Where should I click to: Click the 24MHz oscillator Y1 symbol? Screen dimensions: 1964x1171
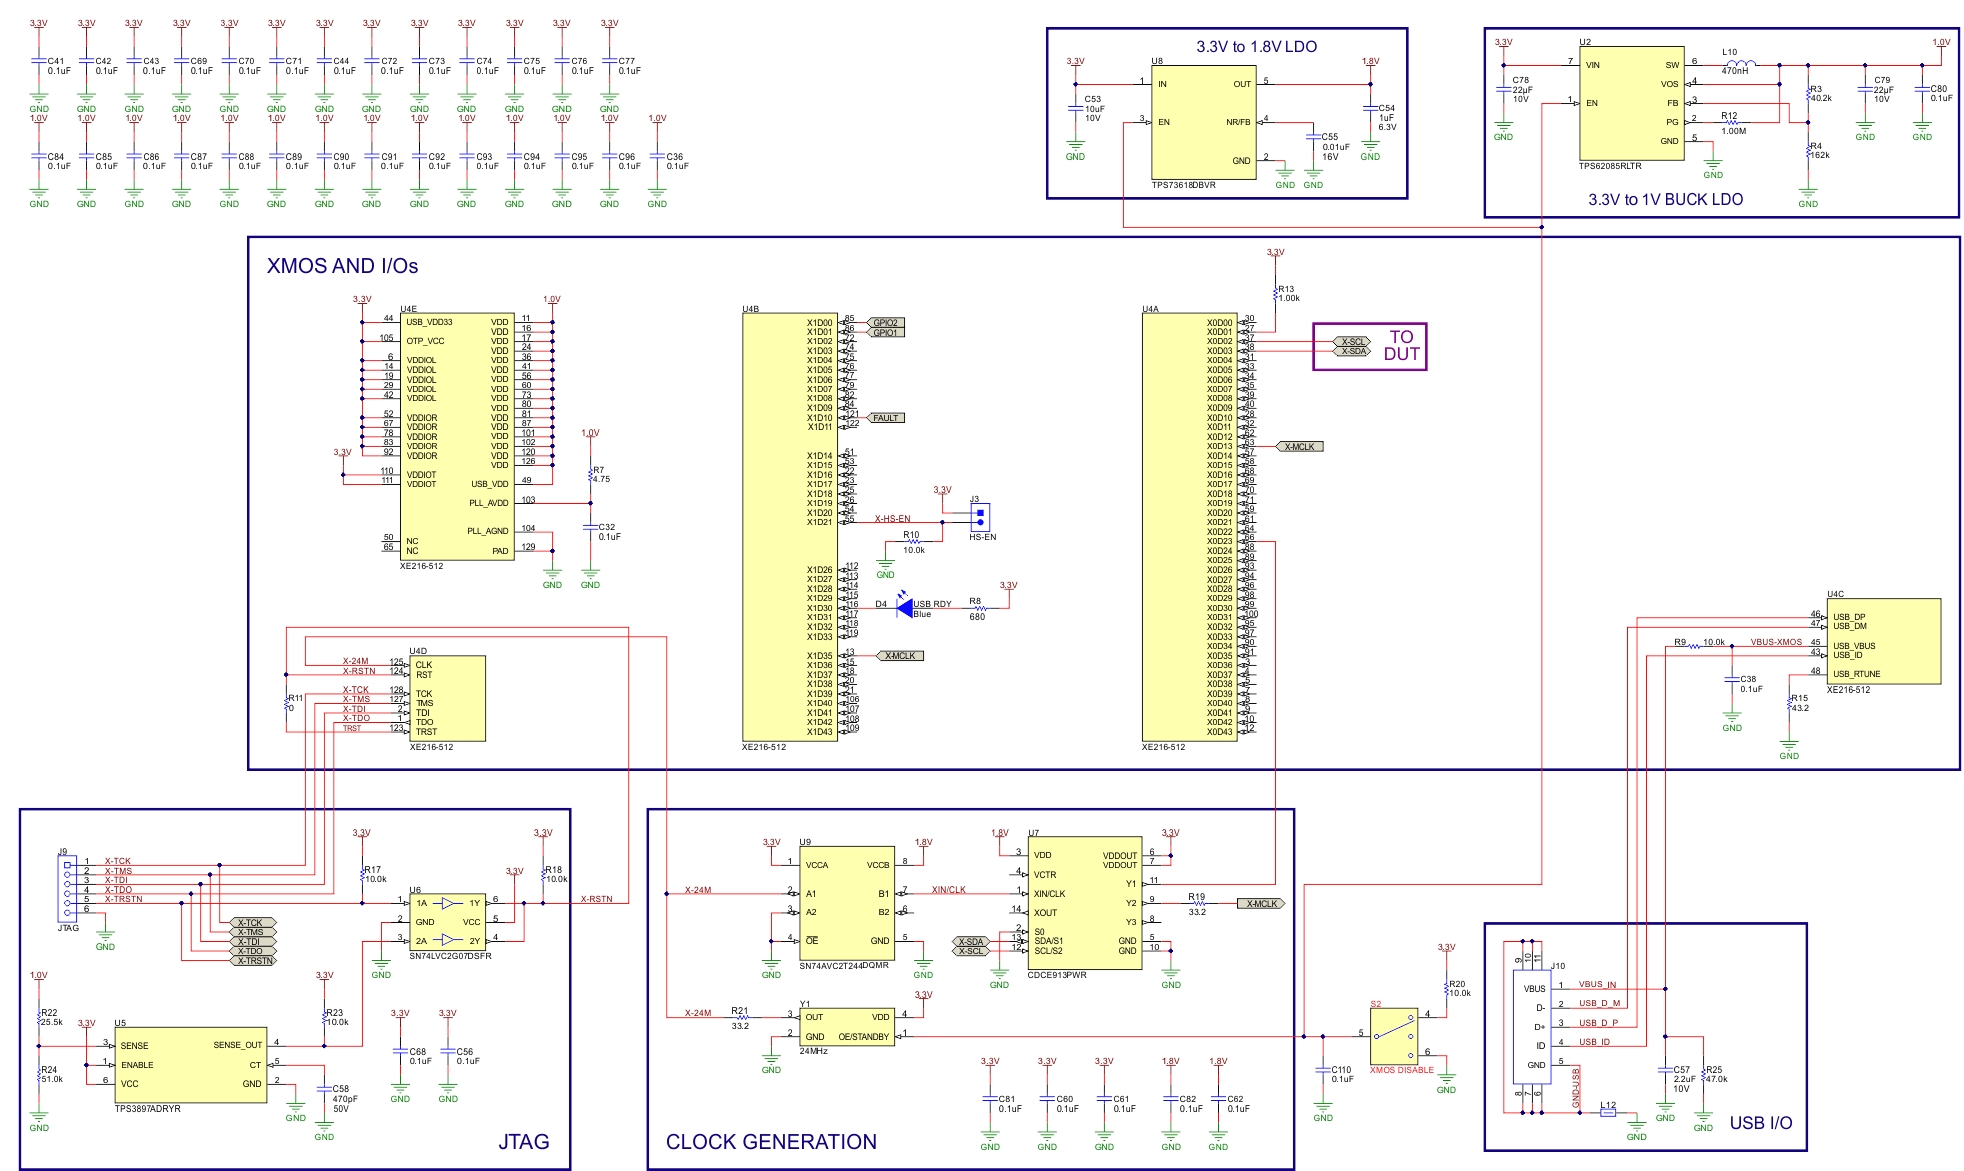tap(846, 1027)
